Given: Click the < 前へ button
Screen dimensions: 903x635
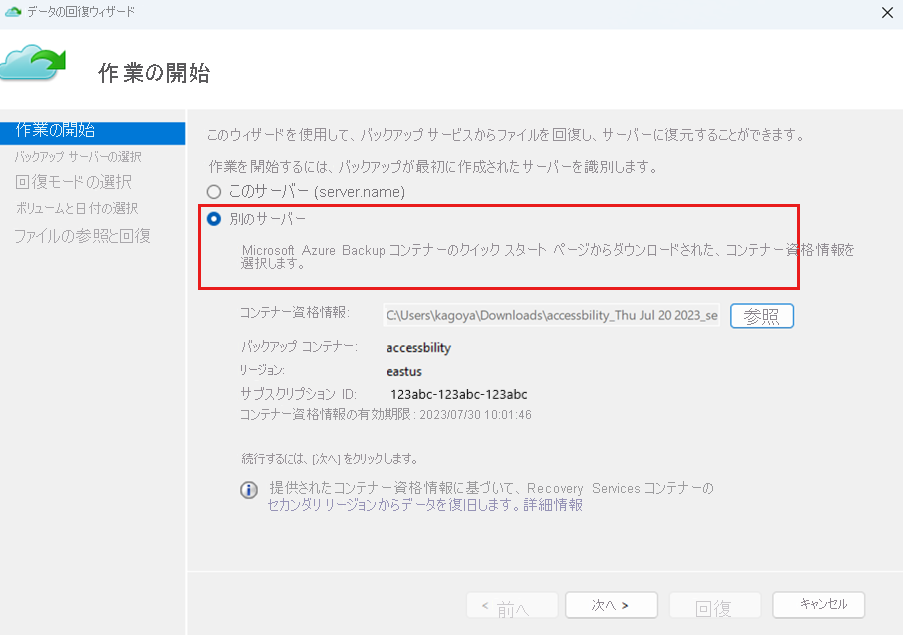Looking at the screenshot, I should [512, 605].
